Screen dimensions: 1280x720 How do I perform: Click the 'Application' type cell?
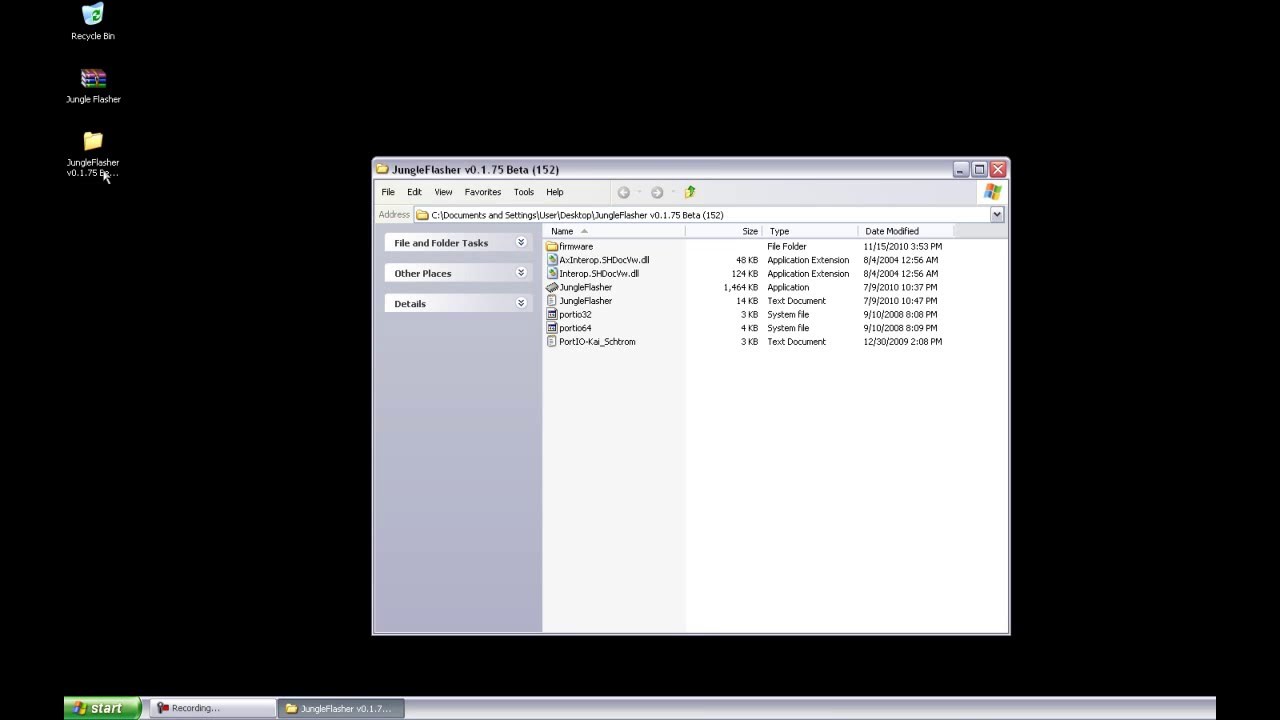[788, 288]
